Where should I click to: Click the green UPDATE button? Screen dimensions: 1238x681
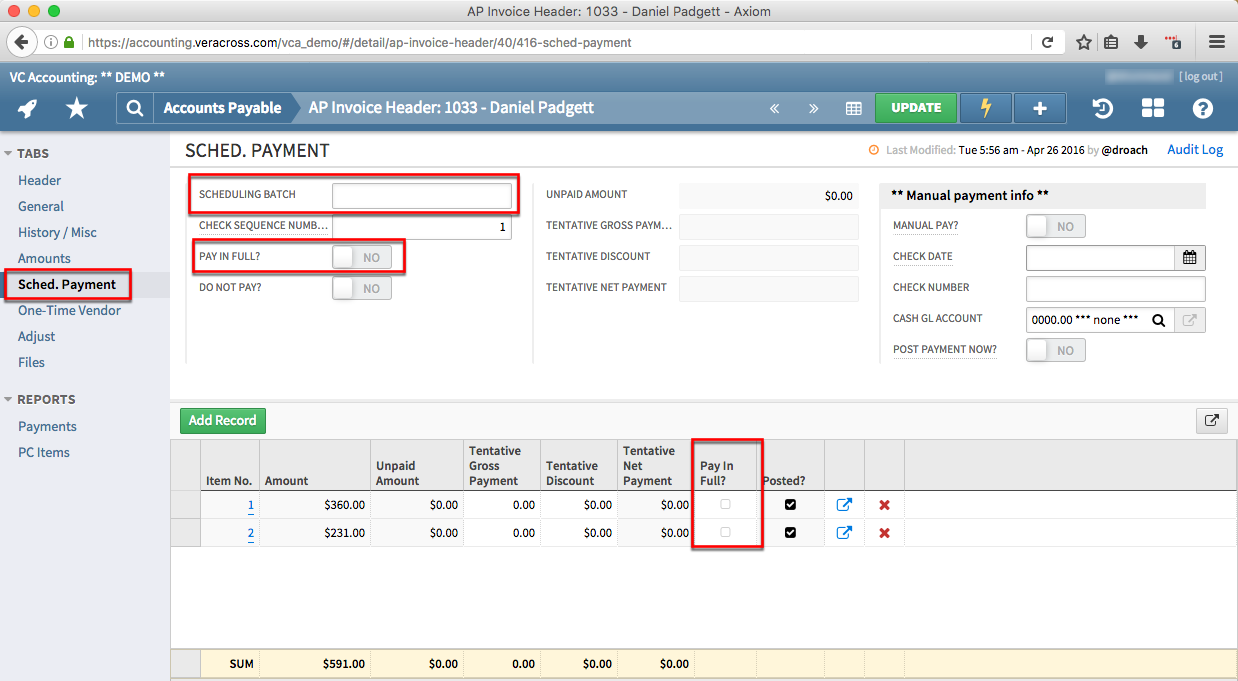click(916, 107)
